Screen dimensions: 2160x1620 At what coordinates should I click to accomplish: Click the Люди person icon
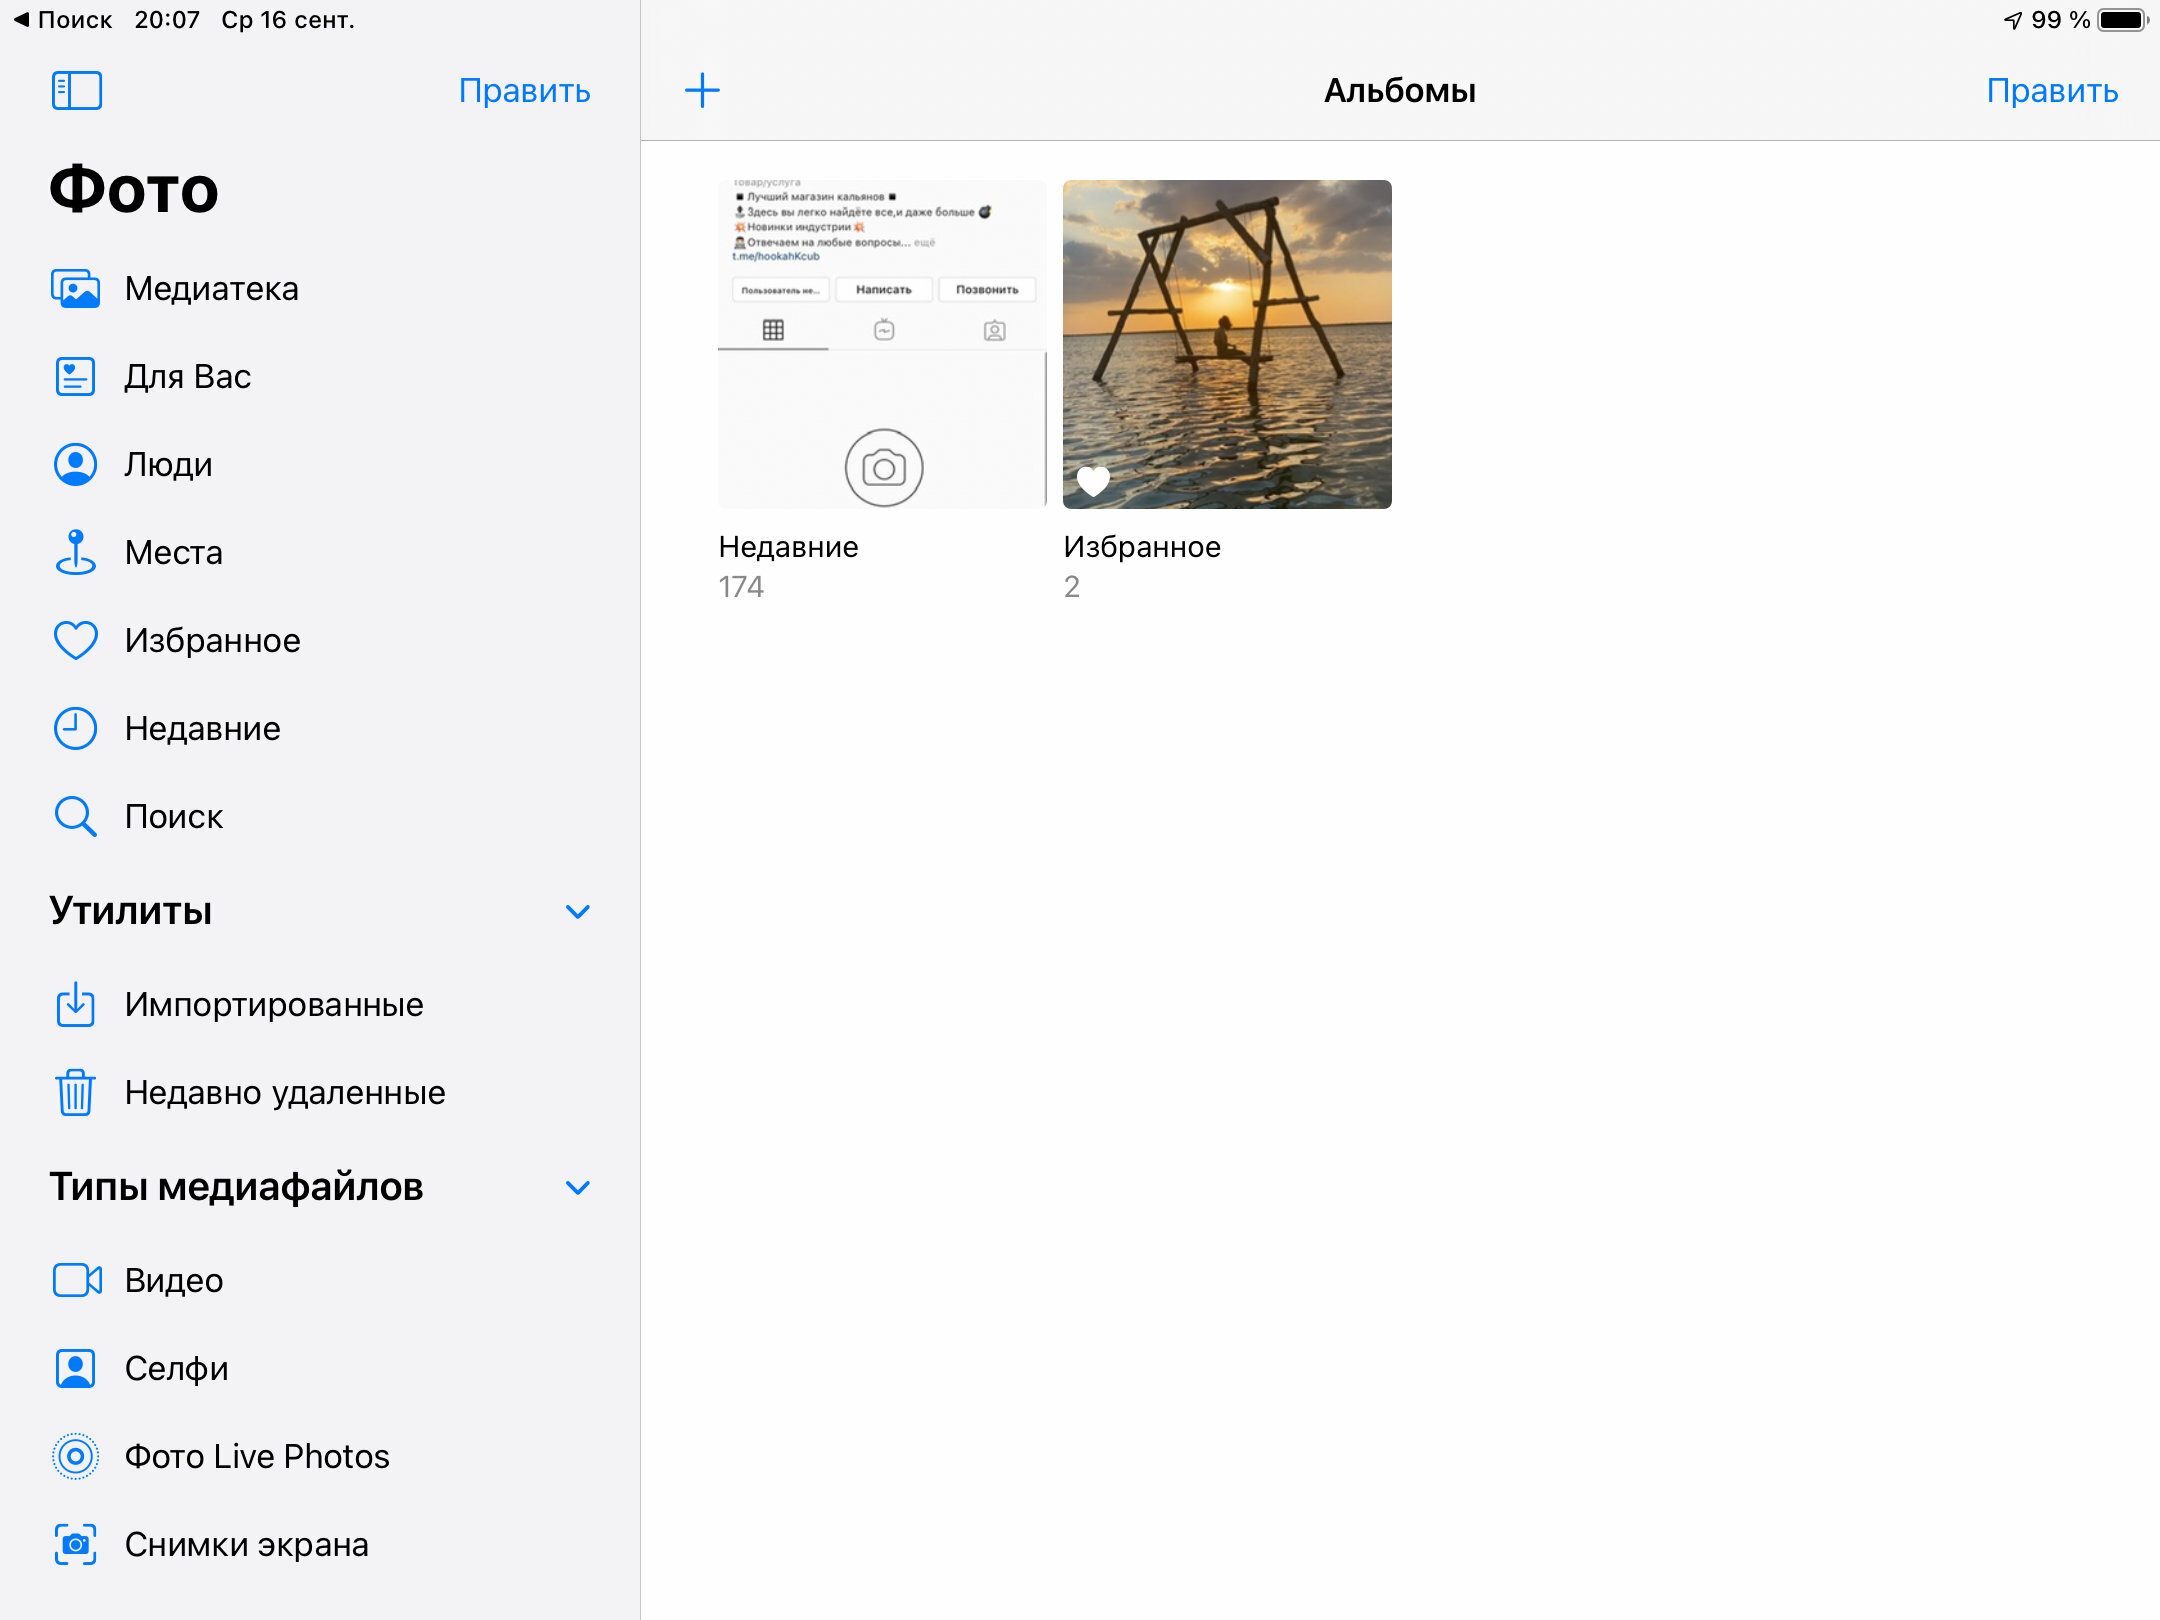point(75,465)
